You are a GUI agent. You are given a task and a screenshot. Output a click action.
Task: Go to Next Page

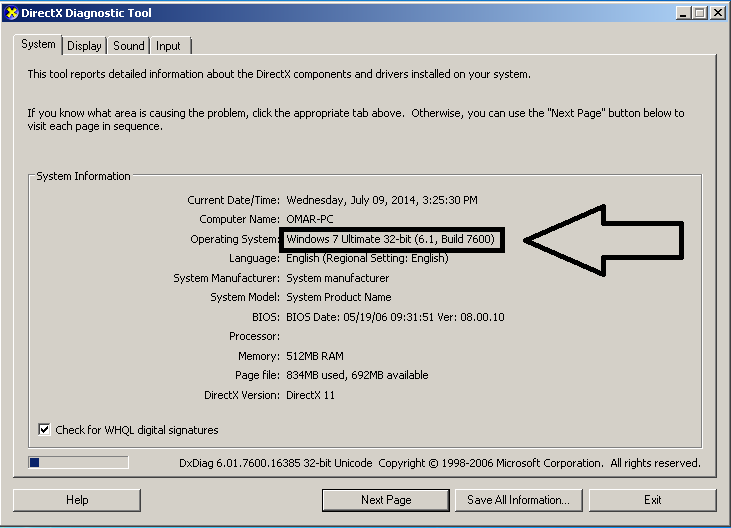point(386,500)
